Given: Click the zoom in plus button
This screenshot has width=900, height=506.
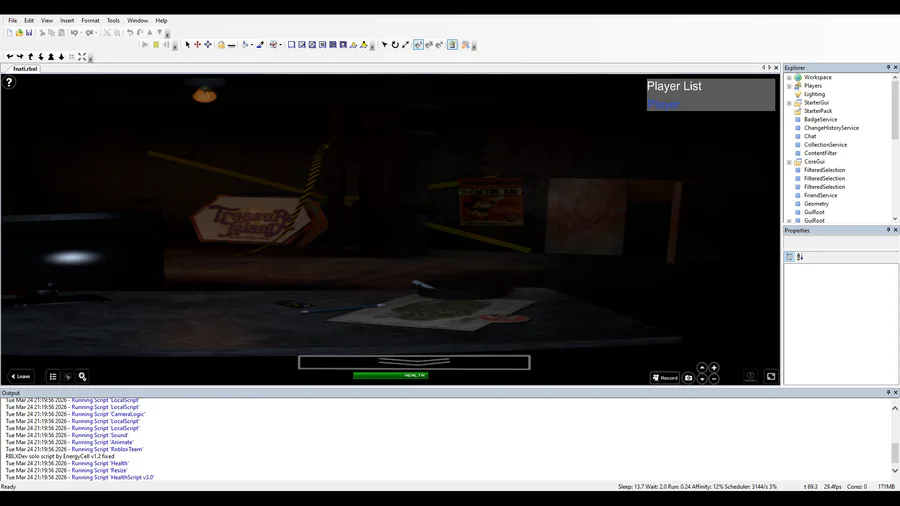Looking at the screenshot, I should [714, 368].
